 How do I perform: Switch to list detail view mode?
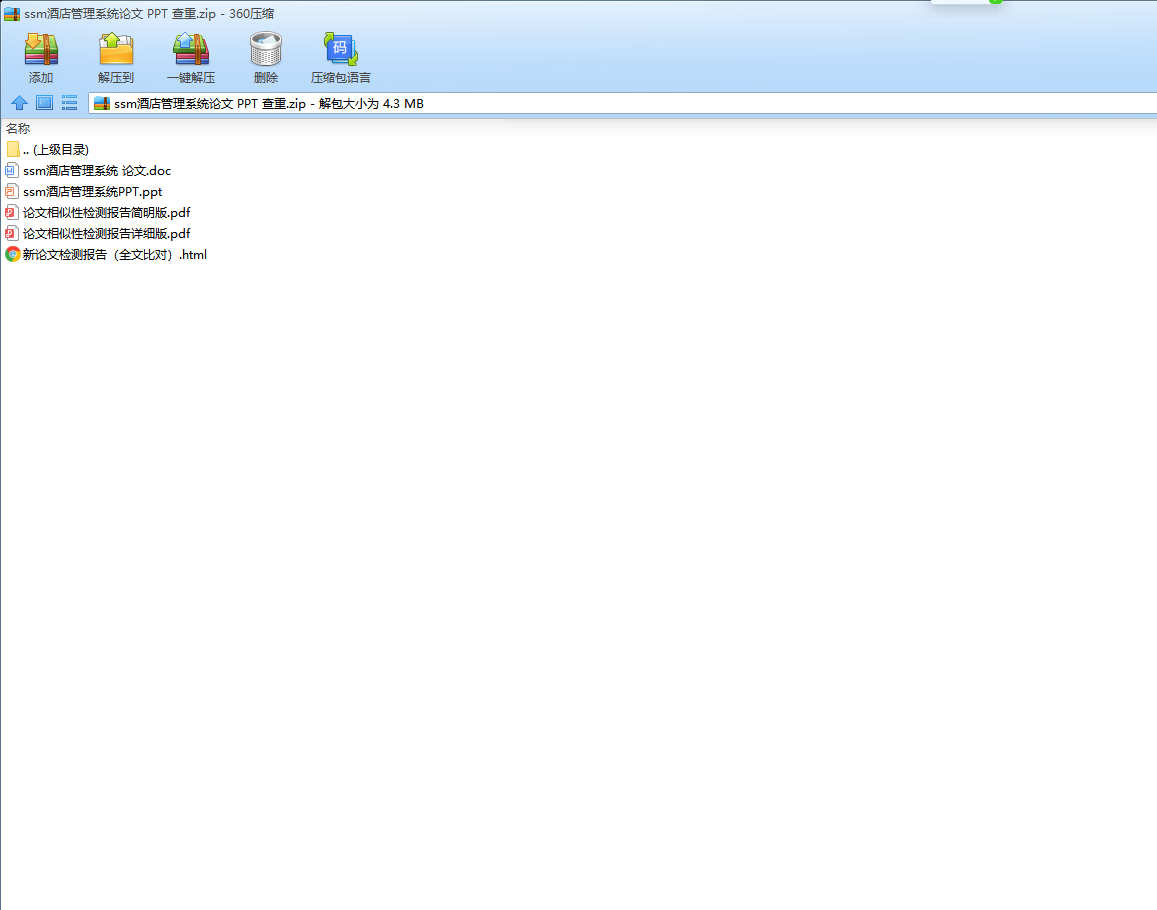pos(69,103)
